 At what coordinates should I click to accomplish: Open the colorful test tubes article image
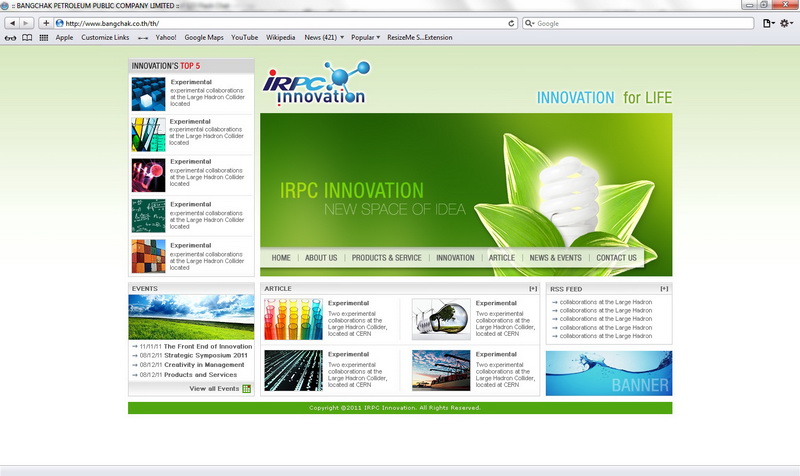293,319
